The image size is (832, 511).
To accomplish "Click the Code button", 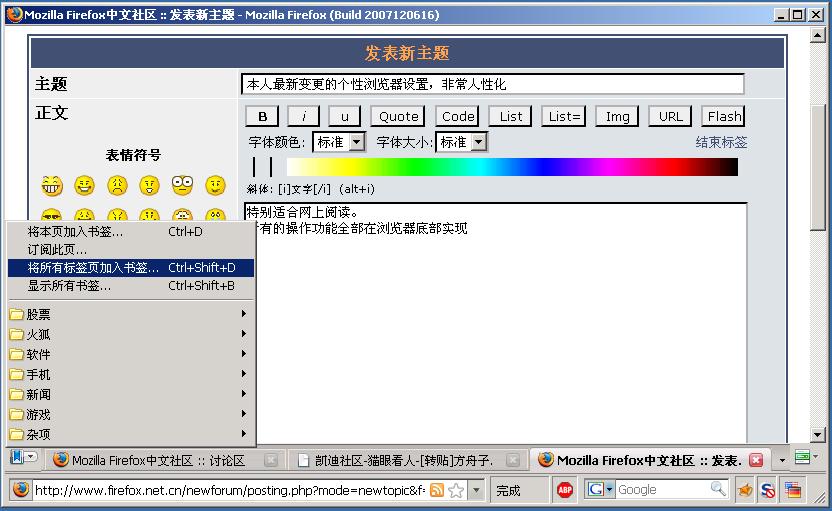I will [x=457, y=116].
